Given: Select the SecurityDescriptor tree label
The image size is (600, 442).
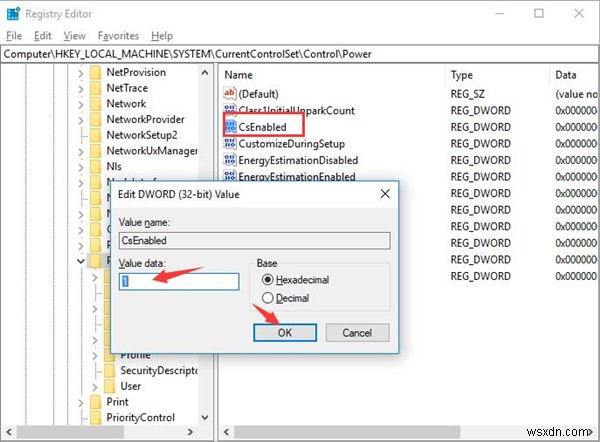Looking at the screenshot, I should 159,370.
